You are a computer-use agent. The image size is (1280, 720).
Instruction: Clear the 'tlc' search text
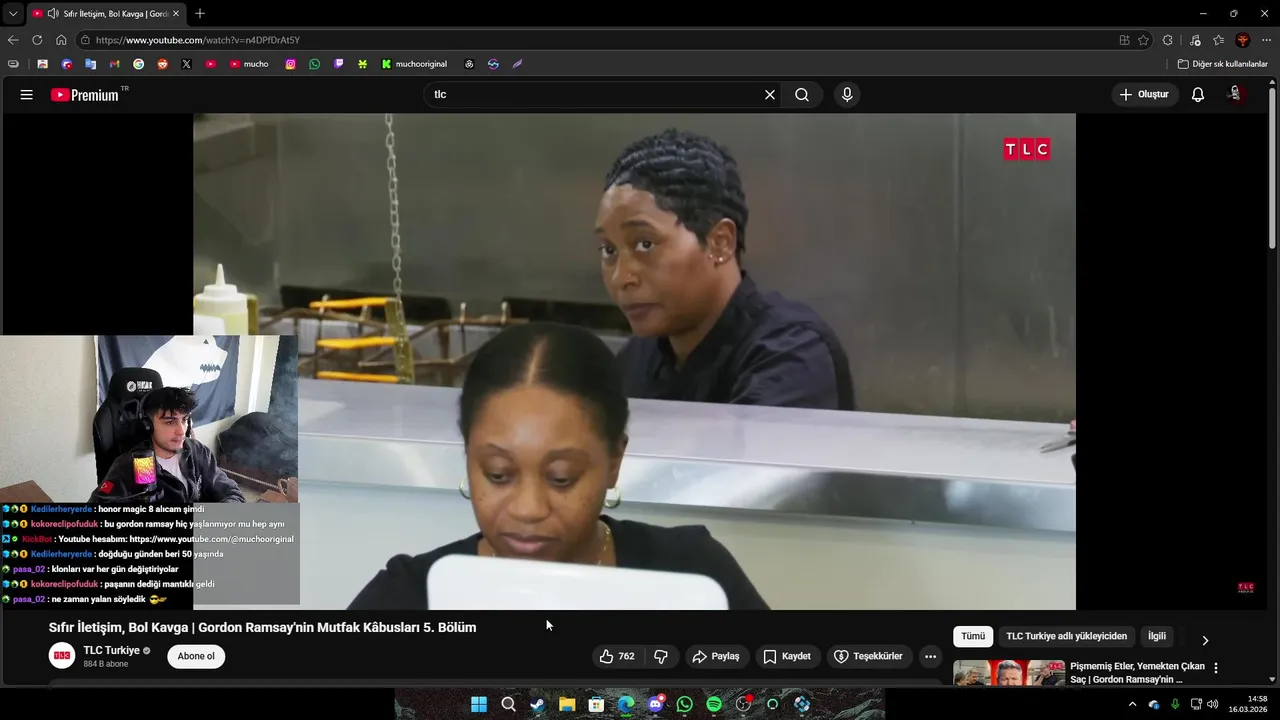tap(770, 95)
